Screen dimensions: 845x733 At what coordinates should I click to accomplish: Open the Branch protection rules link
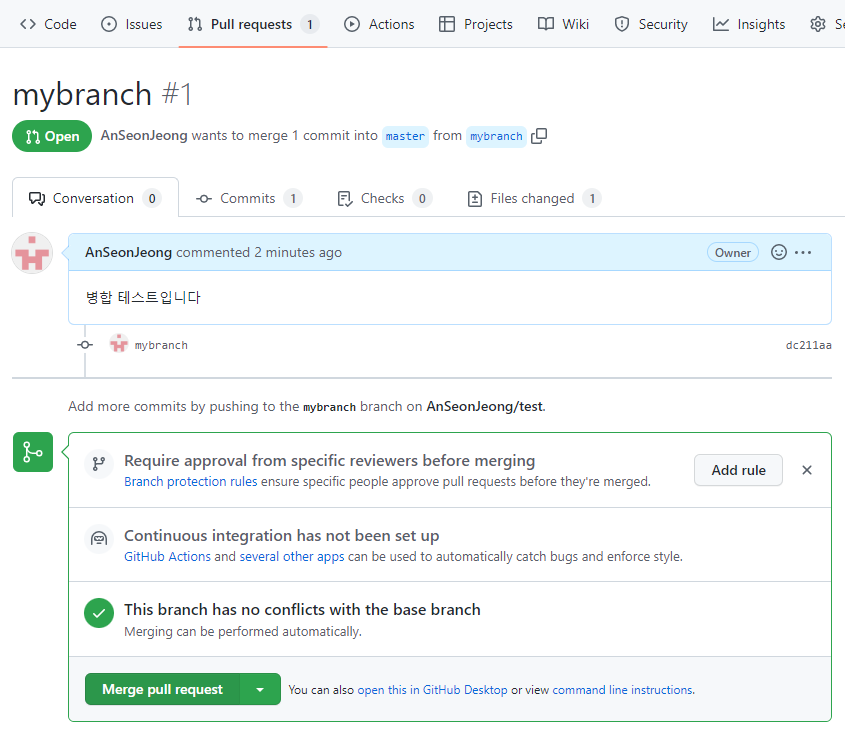191,481
